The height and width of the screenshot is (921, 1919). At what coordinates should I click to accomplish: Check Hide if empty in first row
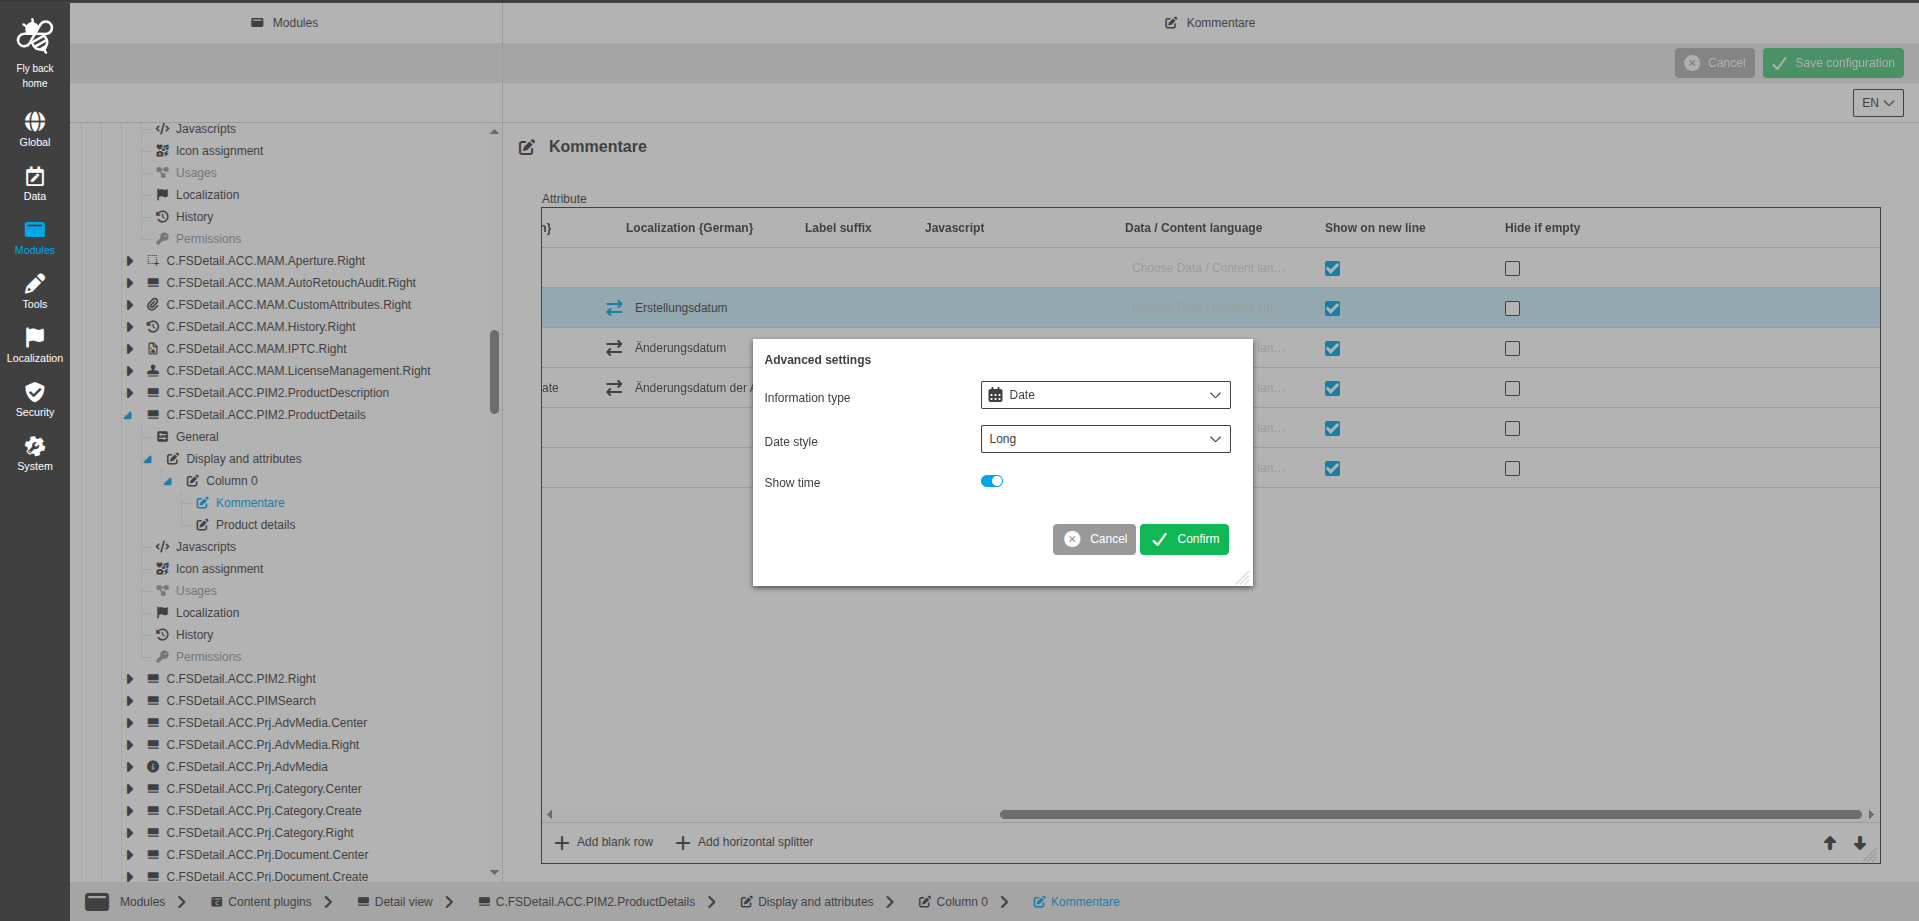[x=1512, y=268]
